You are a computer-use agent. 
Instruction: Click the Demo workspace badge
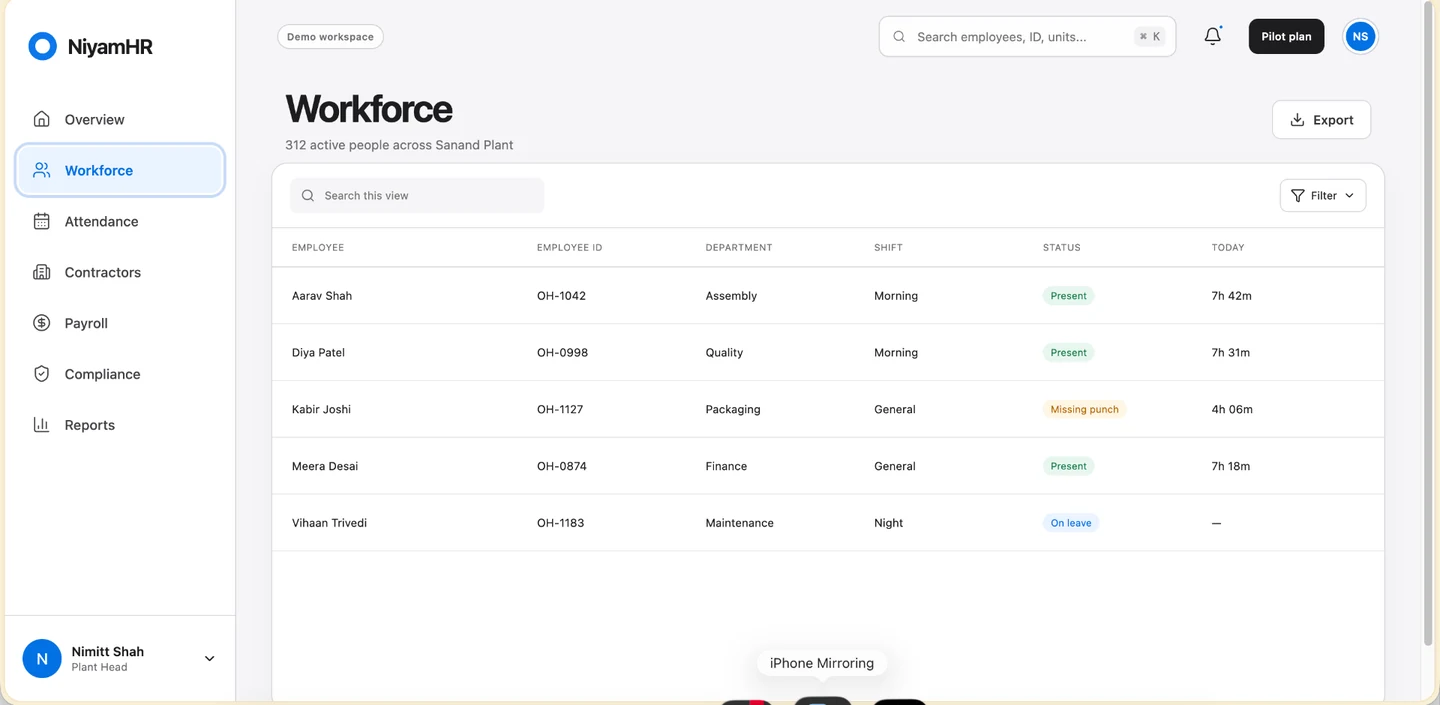coord(330,37)
